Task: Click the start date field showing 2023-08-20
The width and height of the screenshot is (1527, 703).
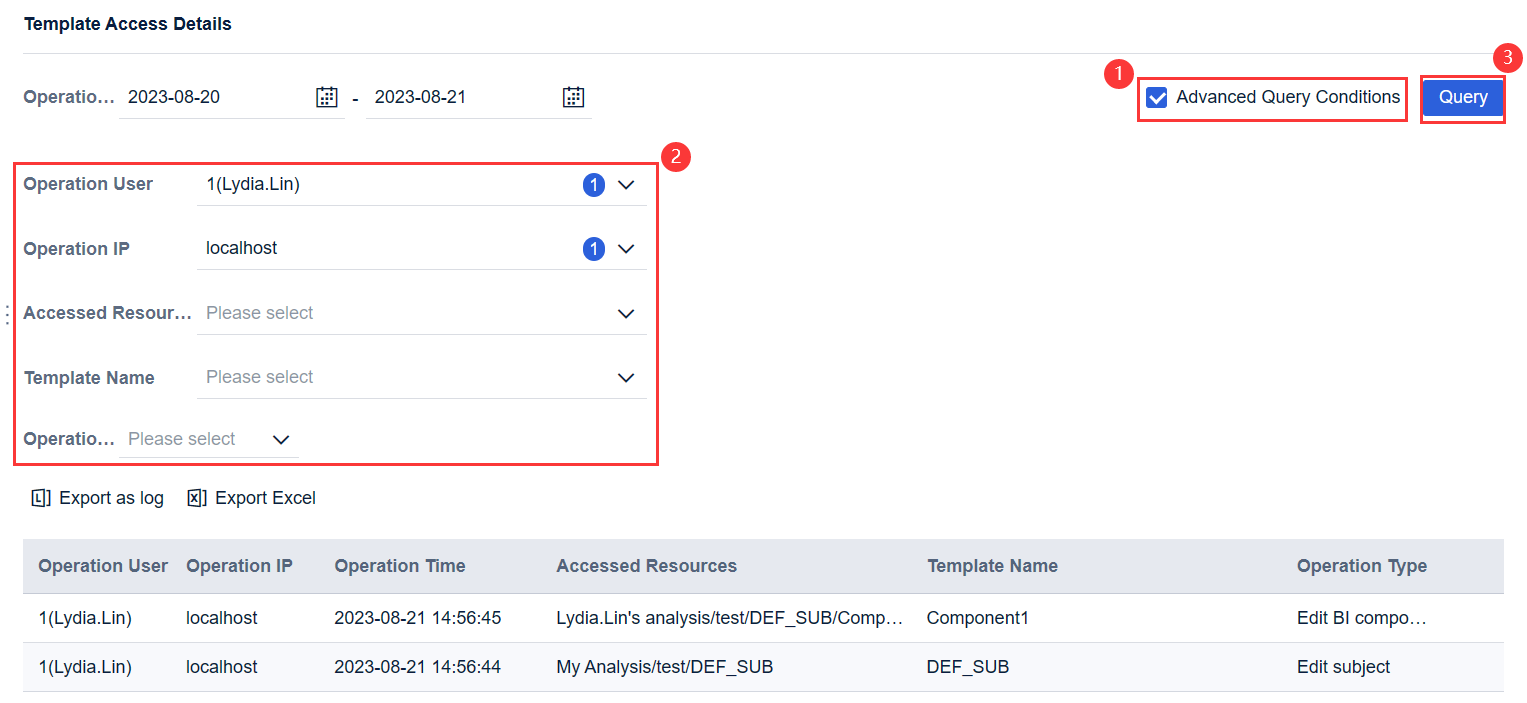Action: tap(210, 96)
